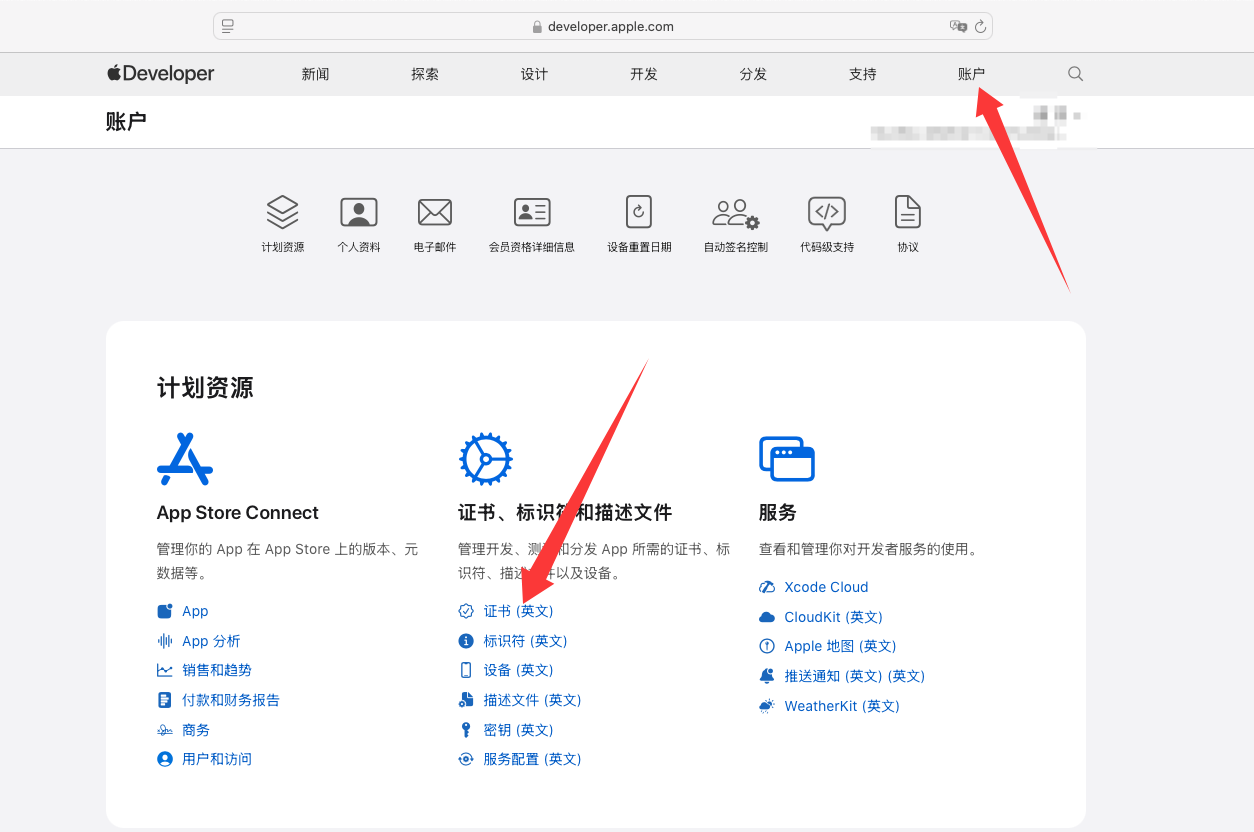
Task: Open the 证书 (英文) link
Action: point(518,611)
